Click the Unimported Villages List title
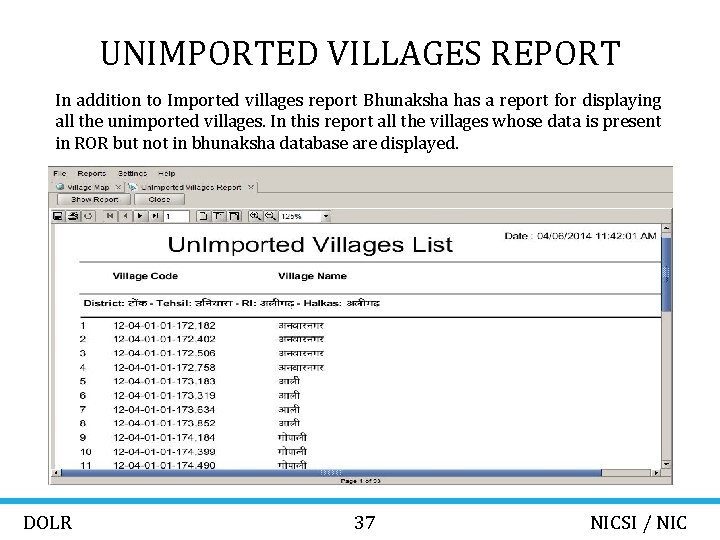The image size is (720, 540). click(310, 244)
